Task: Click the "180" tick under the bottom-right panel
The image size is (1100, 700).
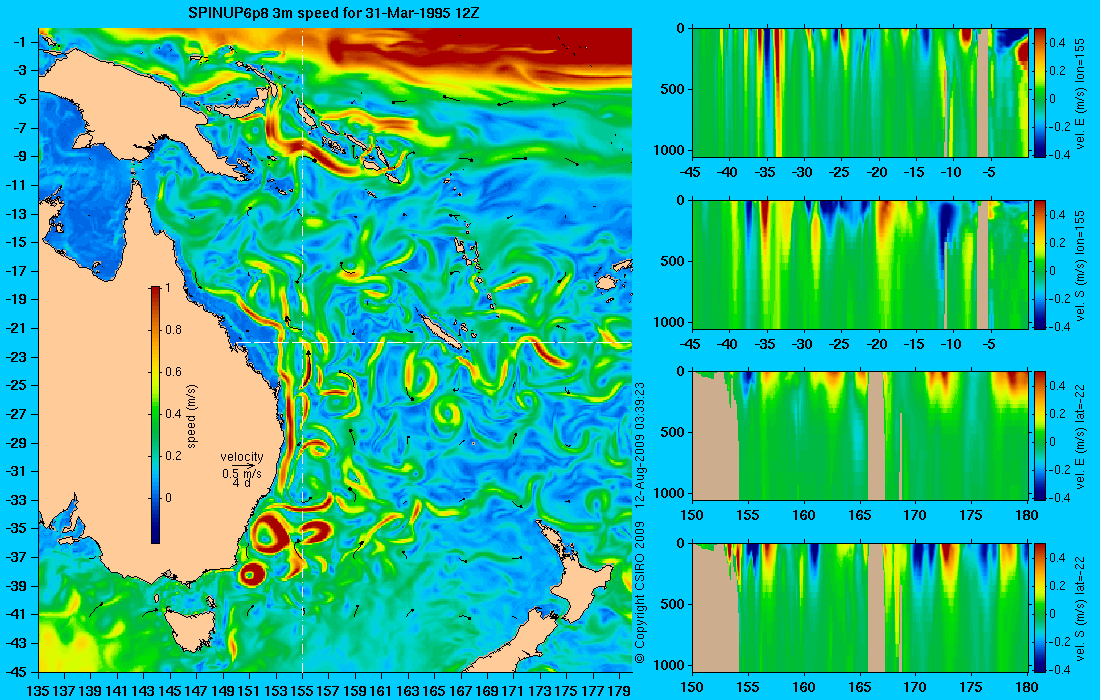Action: [1027, 687]
